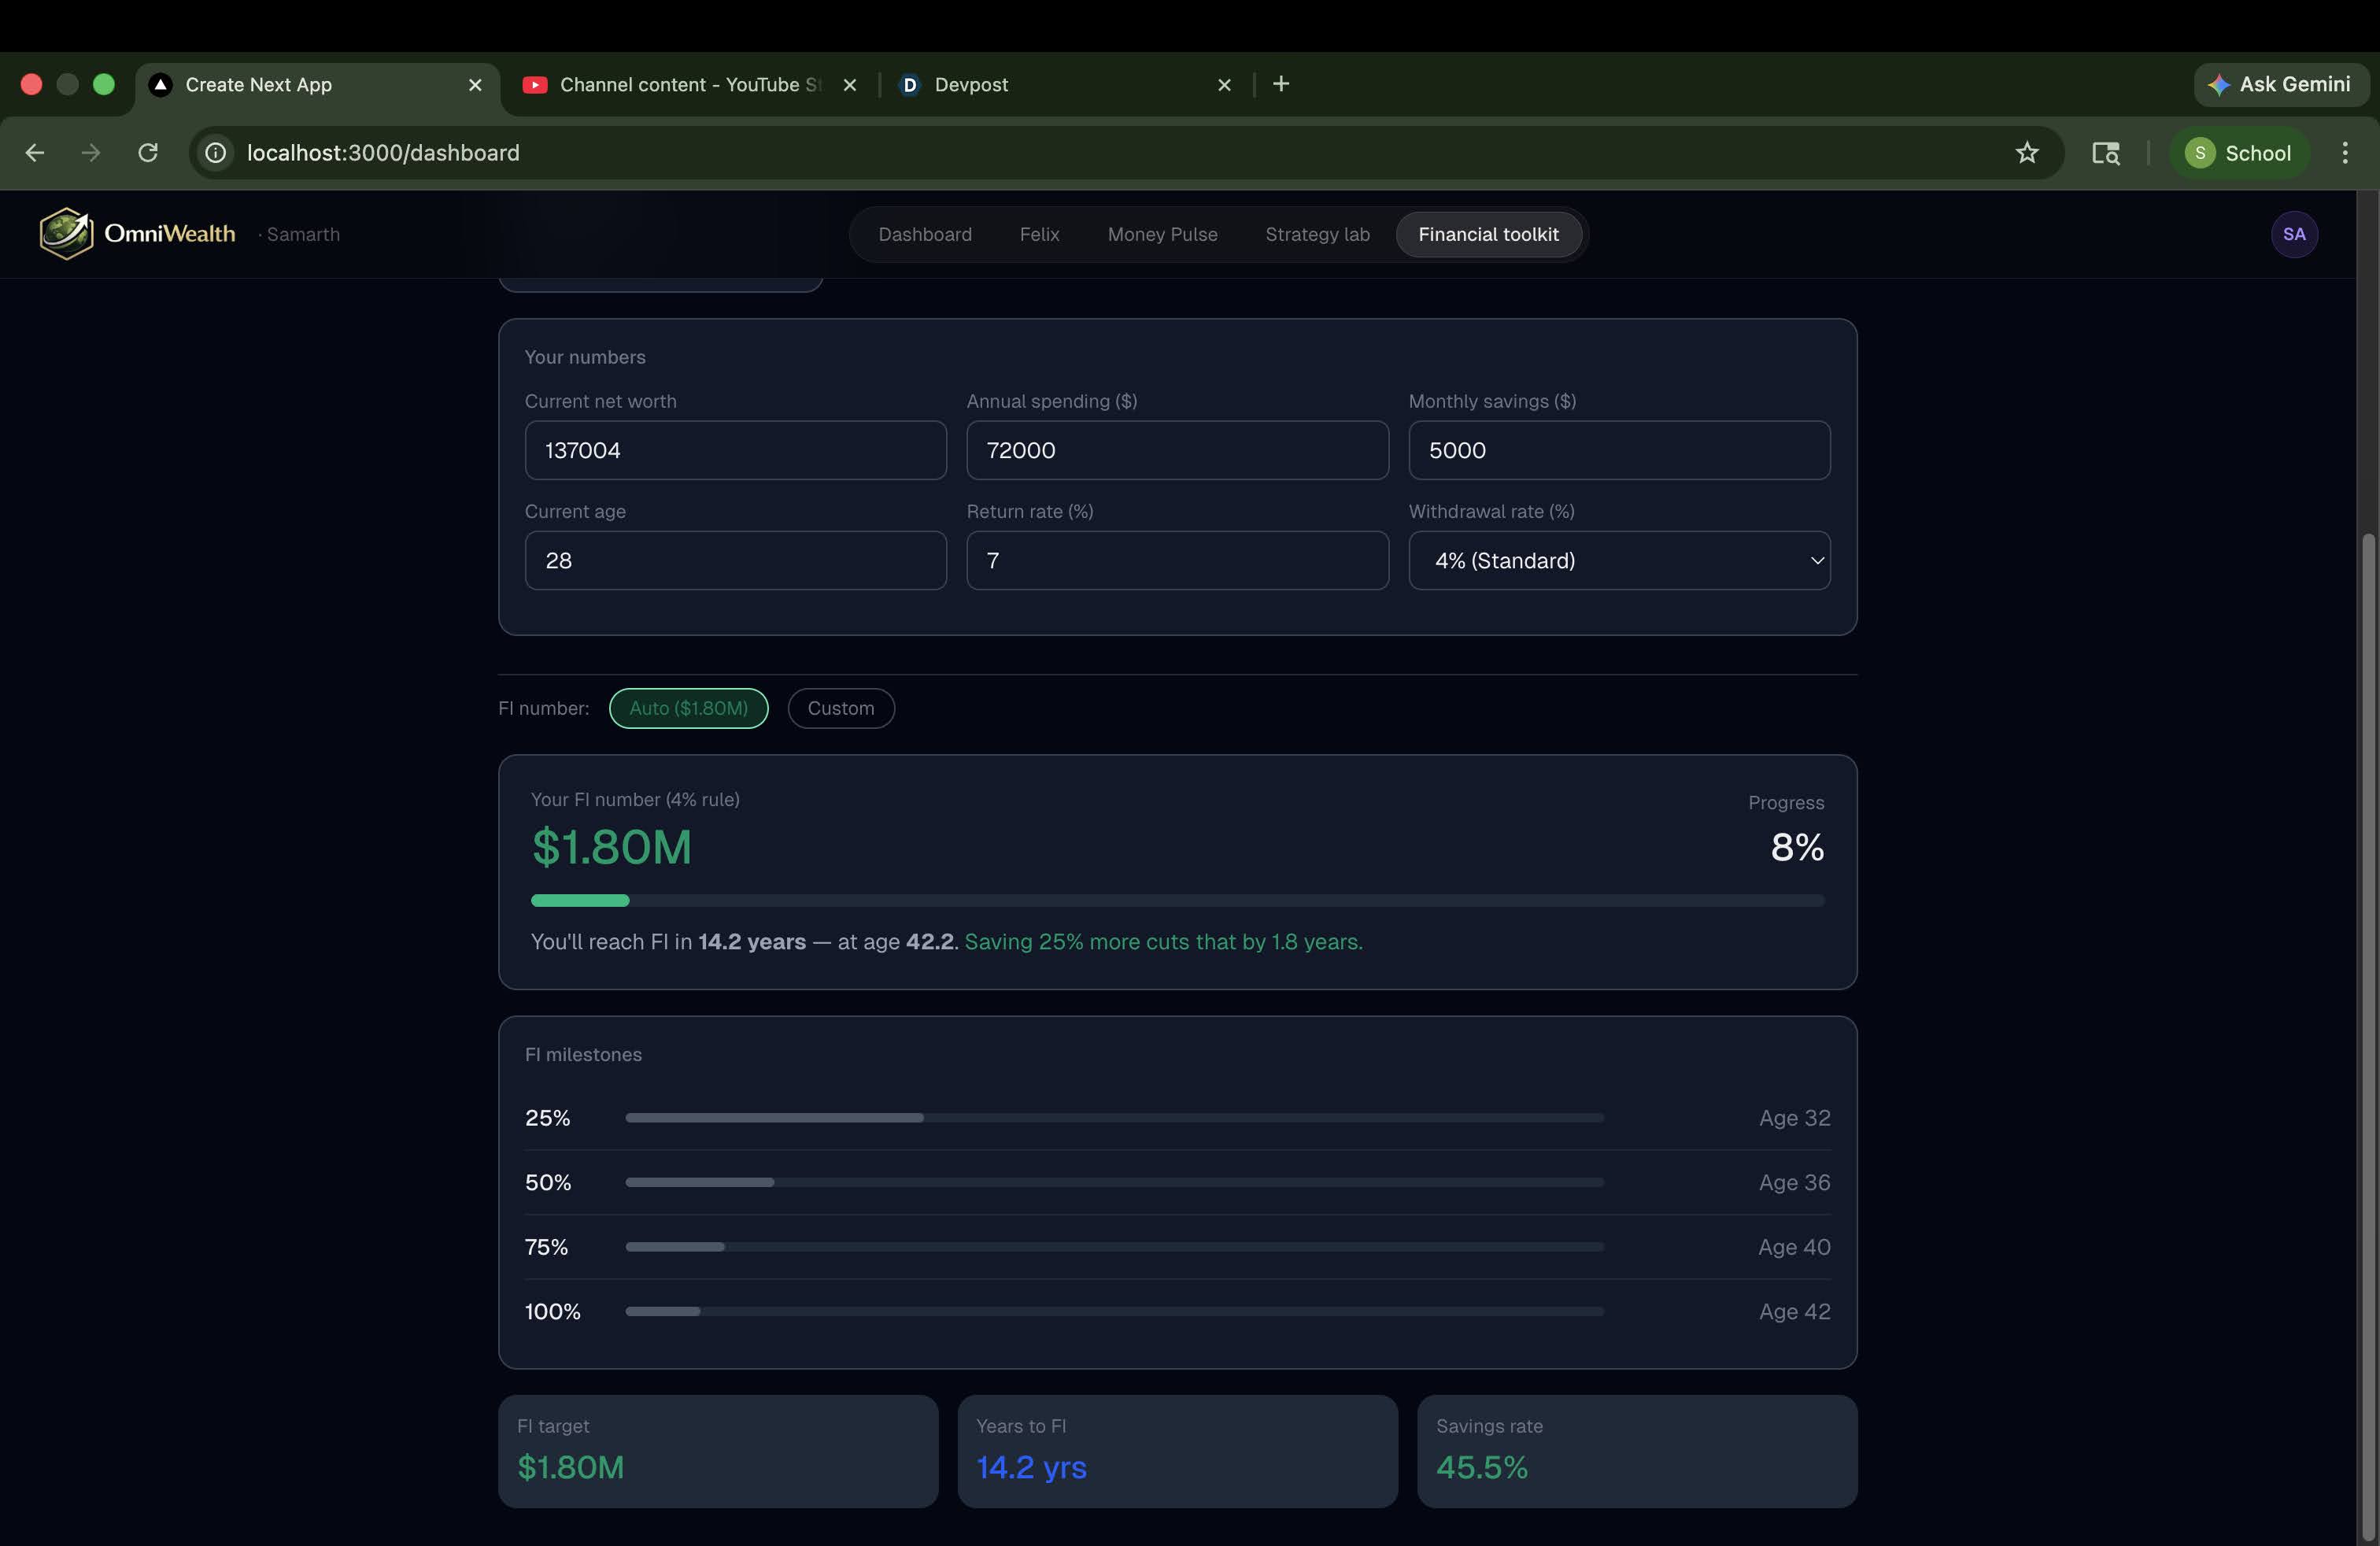Viewport: 2380px width, 1546px height.
Task: Open the new tab plus button
Action: click(1280, 84)
